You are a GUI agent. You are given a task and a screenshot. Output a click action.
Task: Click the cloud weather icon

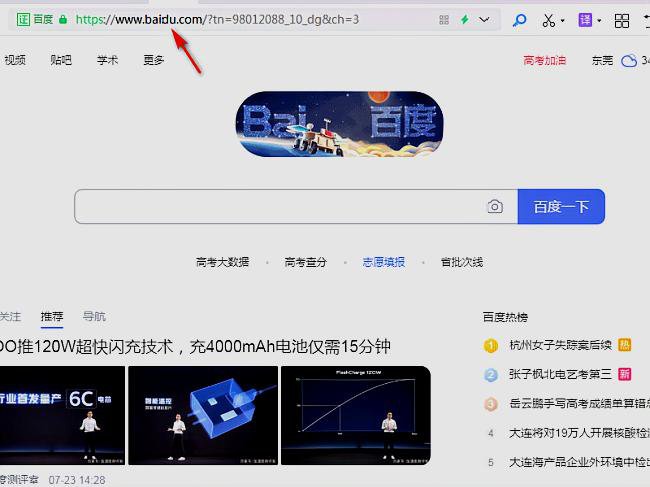click(x=629, y=61)
